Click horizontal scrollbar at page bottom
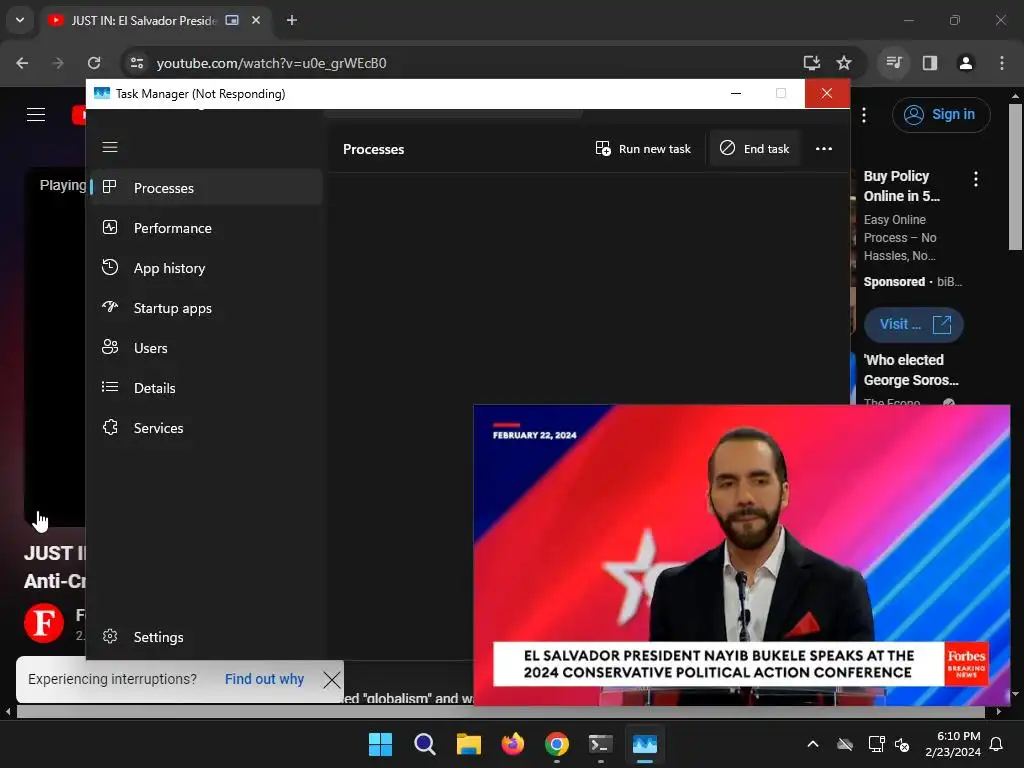 pyautogui.click(x=500, y=712)
